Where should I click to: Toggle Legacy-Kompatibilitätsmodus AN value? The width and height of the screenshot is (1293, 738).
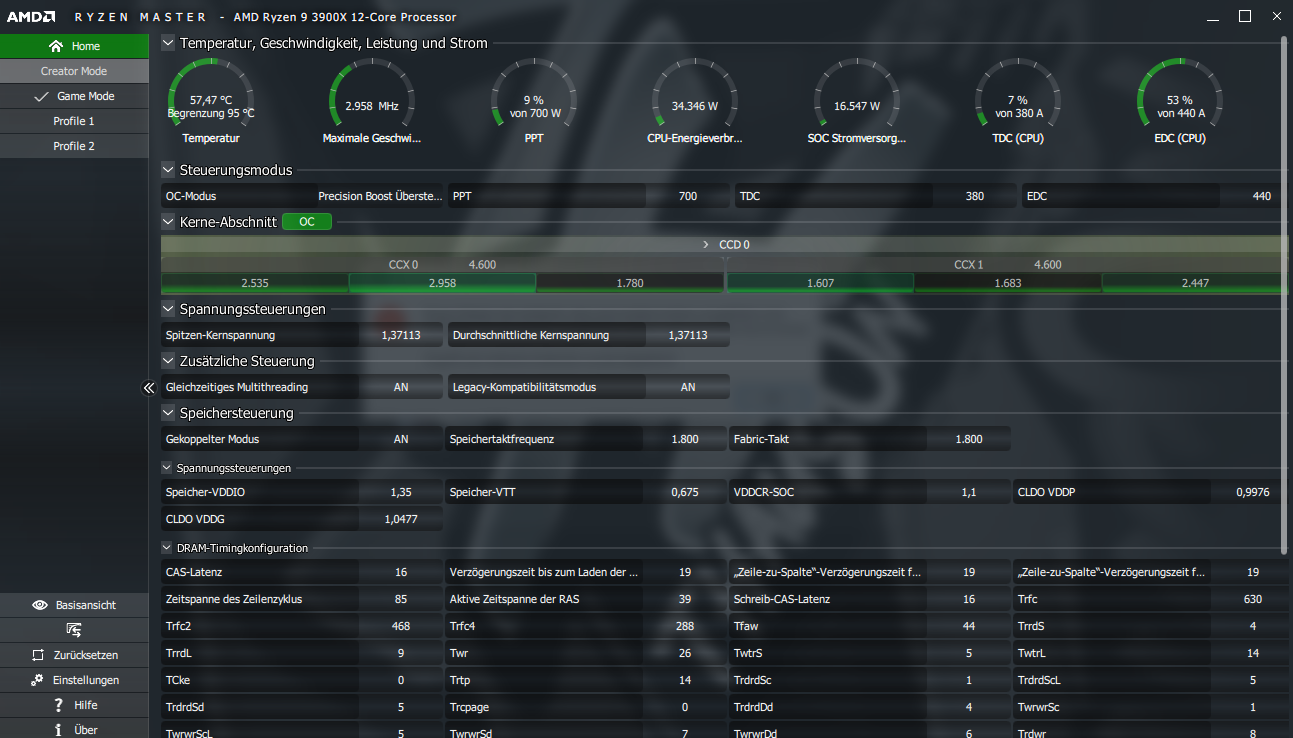(688, 387)
